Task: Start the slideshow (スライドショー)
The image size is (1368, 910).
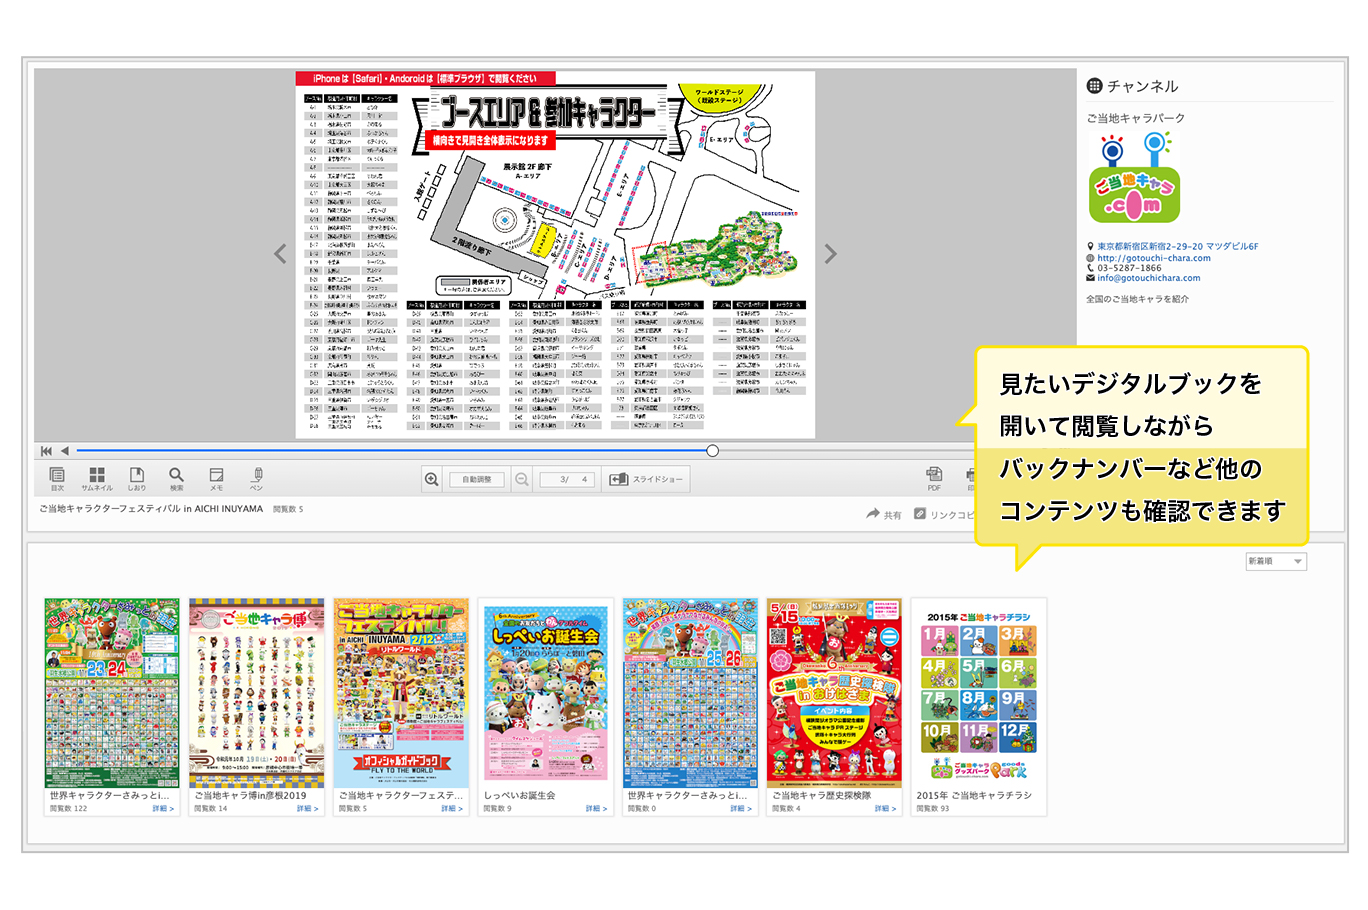Action: [648, 480]
